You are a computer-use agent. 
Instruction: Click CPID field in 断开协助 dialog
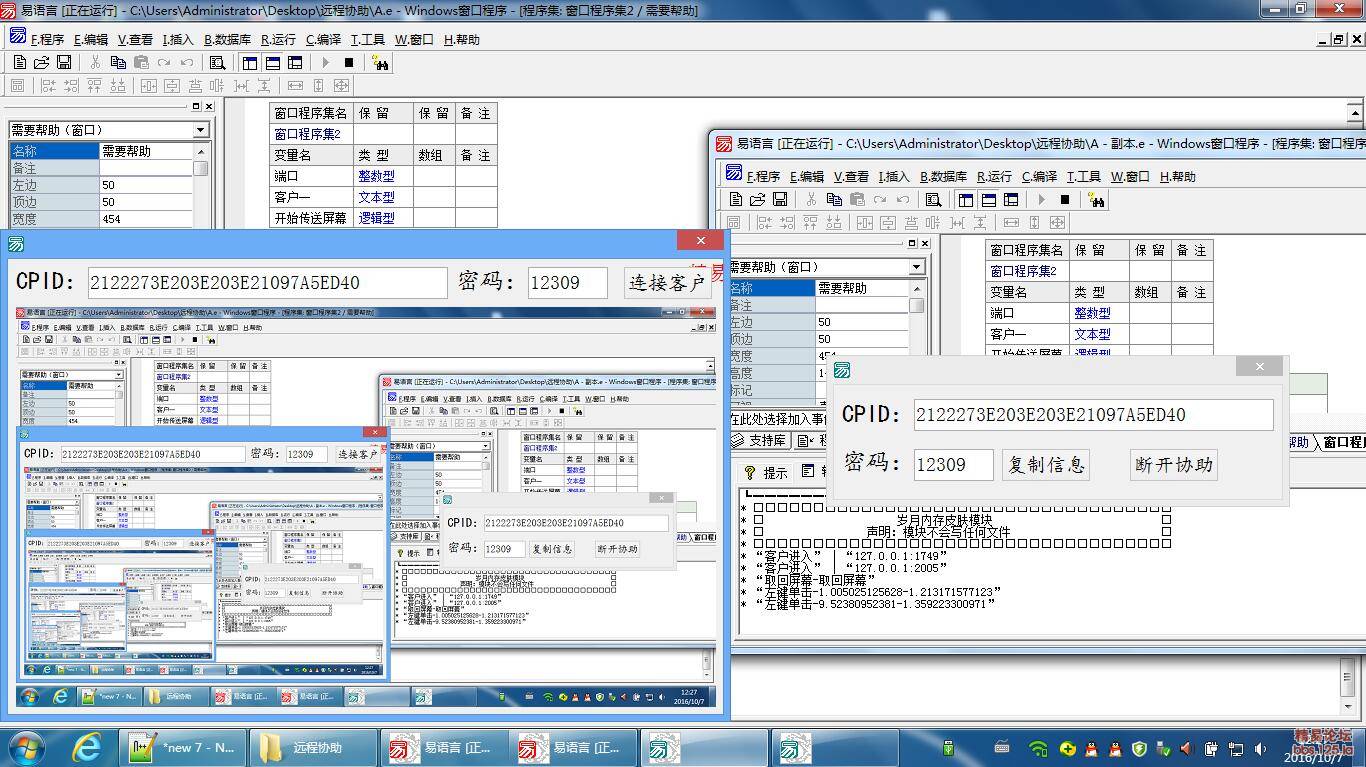coord(1093,415)
